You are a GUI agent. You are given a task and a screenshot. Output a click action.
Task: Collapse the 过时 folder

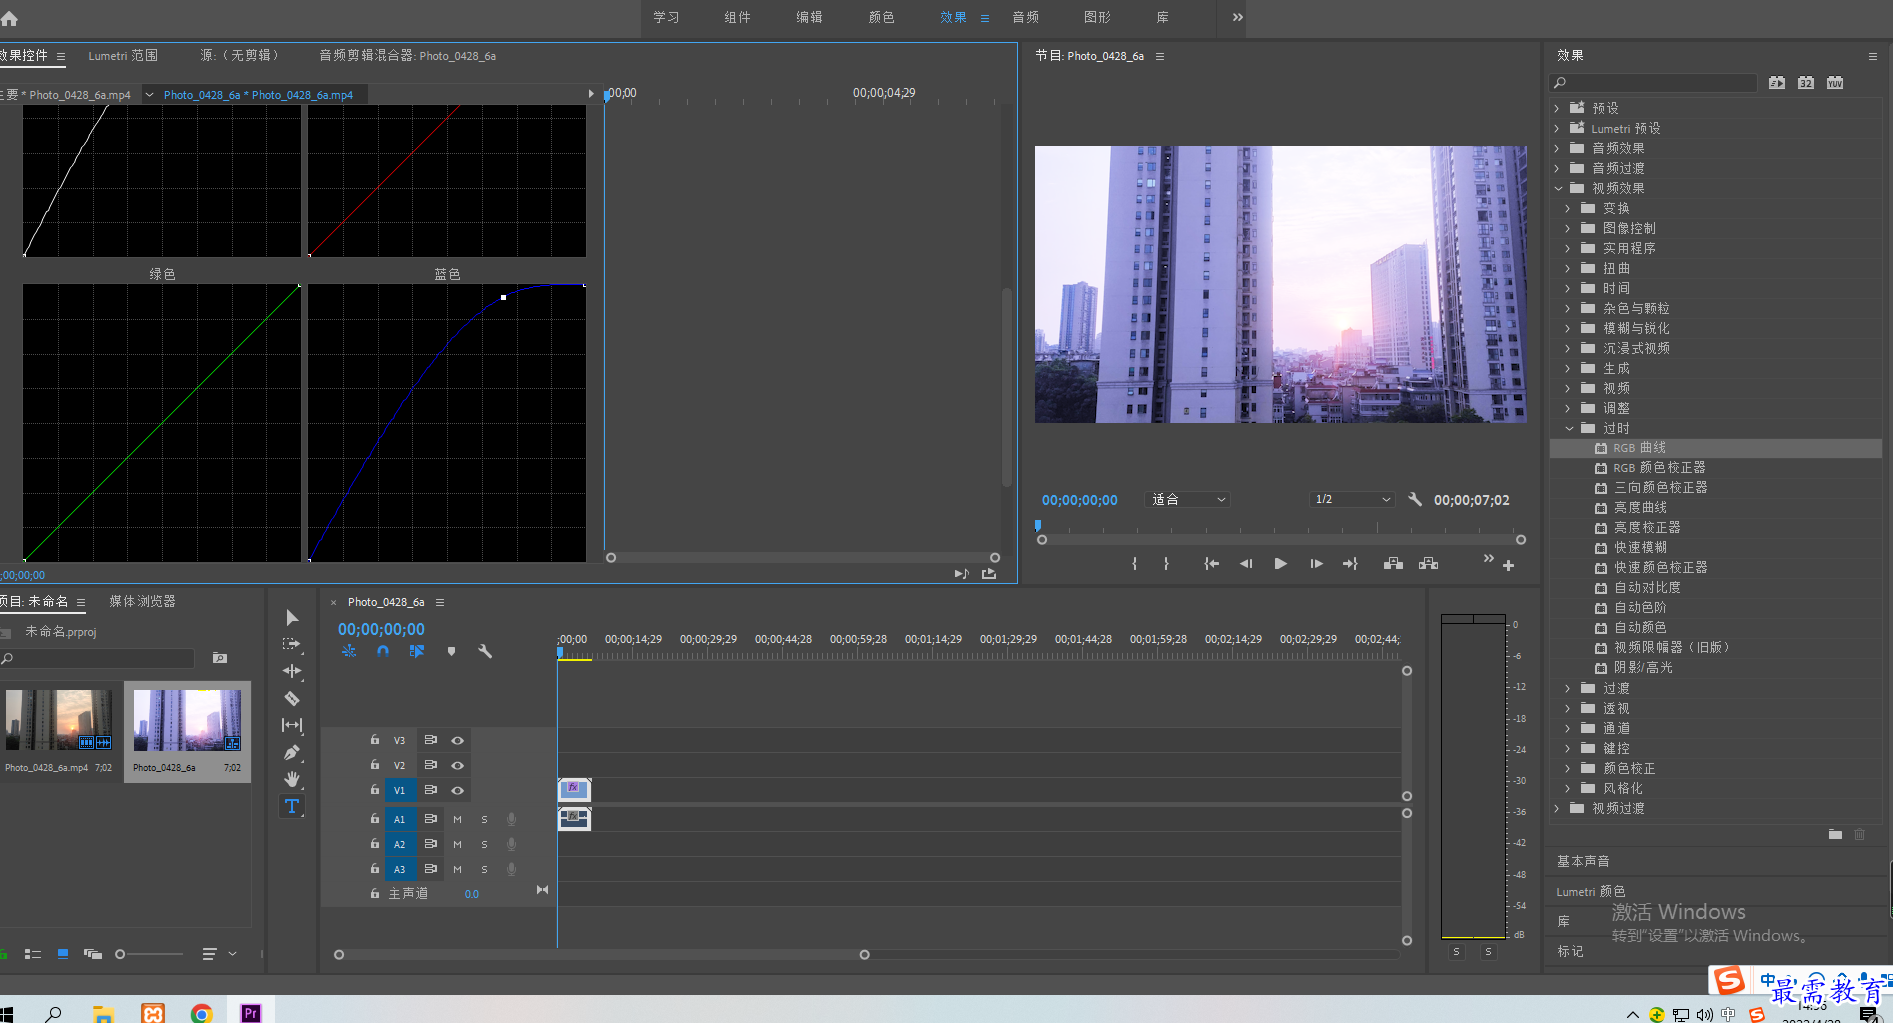(x=1568, y=428)
